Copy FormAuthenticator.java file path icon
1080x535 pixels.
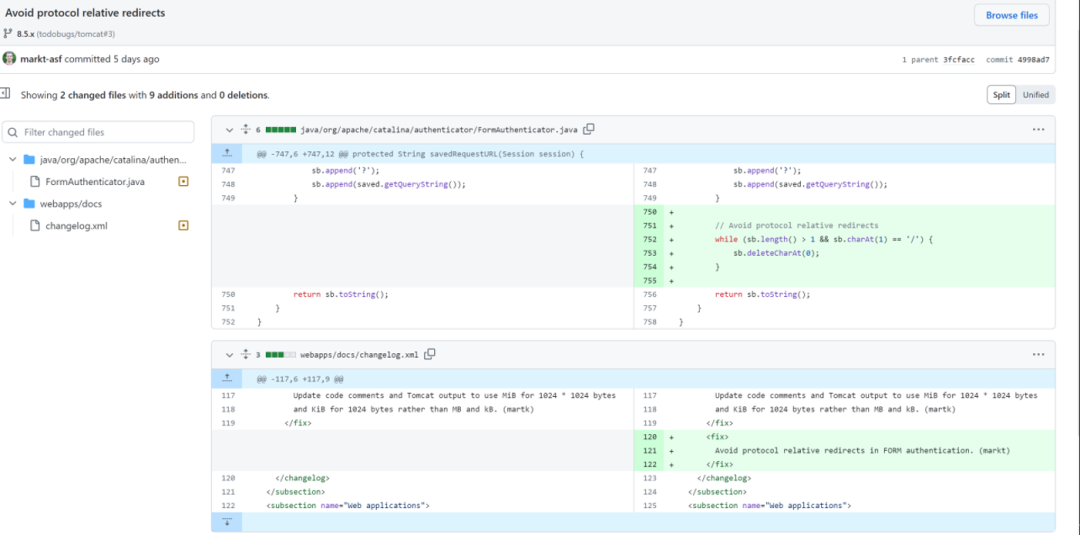589,129
